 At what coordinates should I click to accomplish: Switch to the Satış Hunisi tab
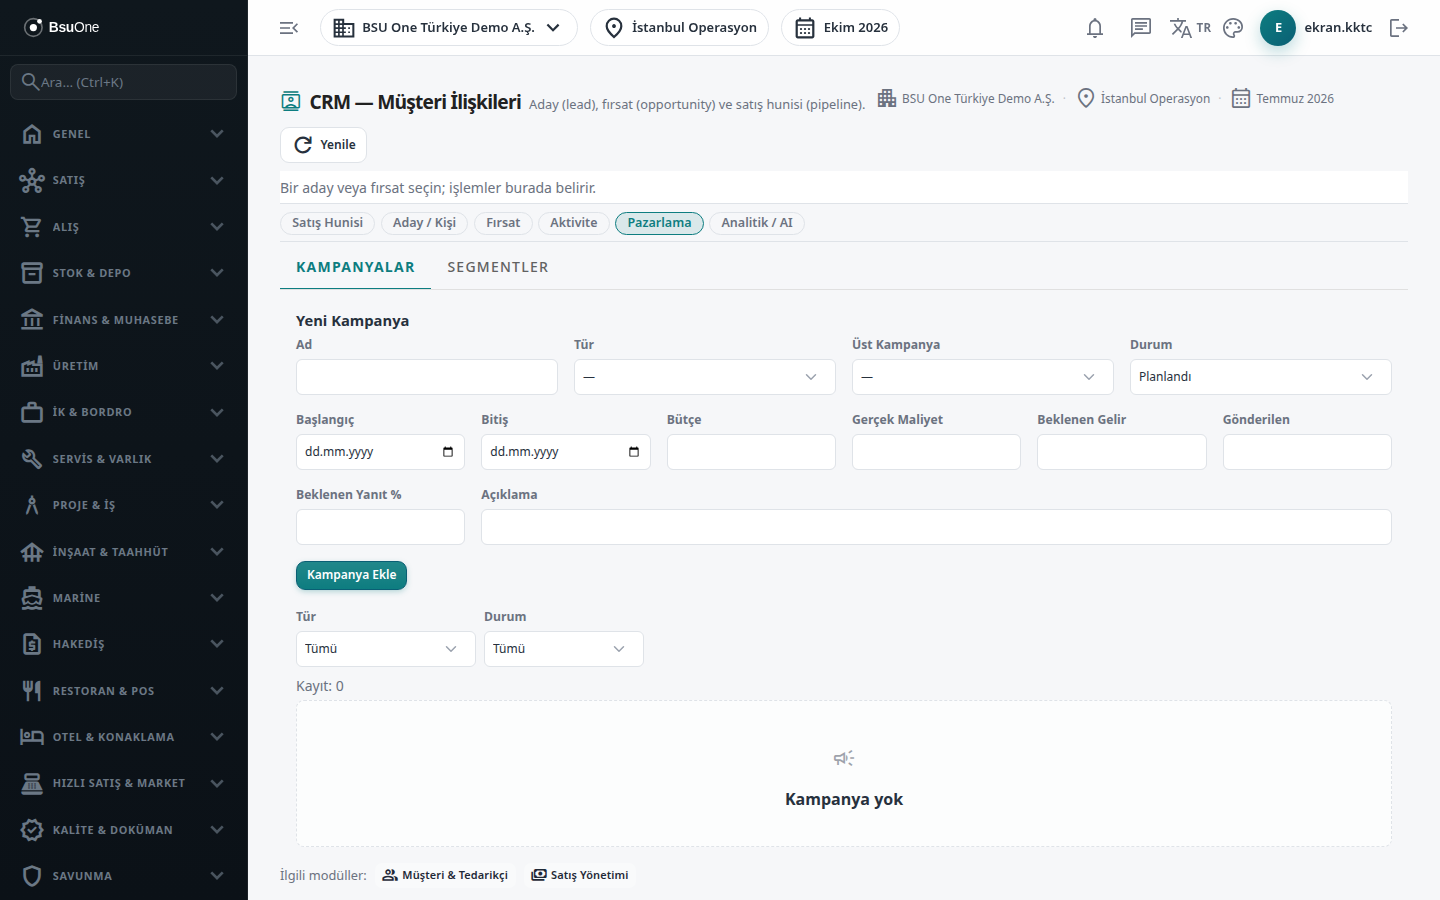(x=328, y=223)
